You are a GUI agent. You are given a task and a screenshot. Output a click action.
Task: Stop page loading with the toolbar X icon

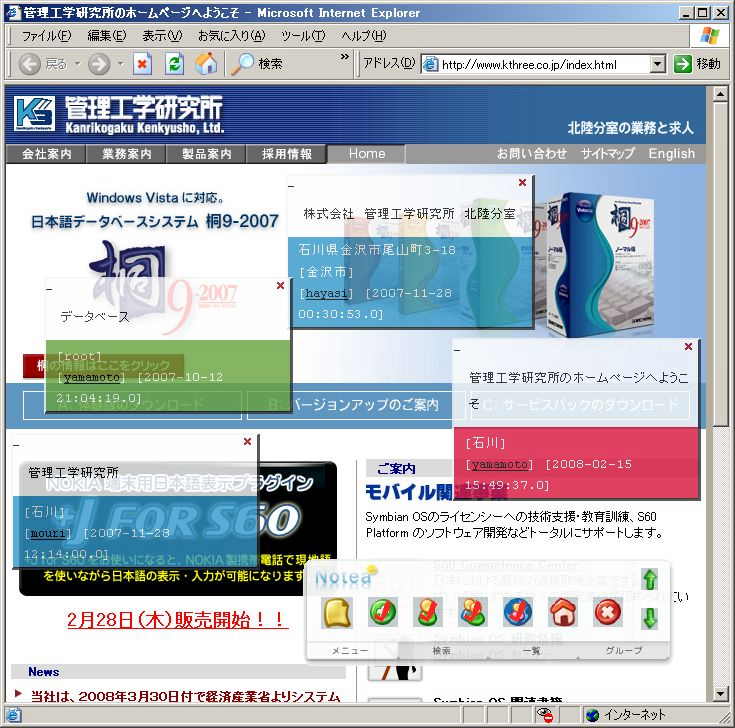point(142,64)
